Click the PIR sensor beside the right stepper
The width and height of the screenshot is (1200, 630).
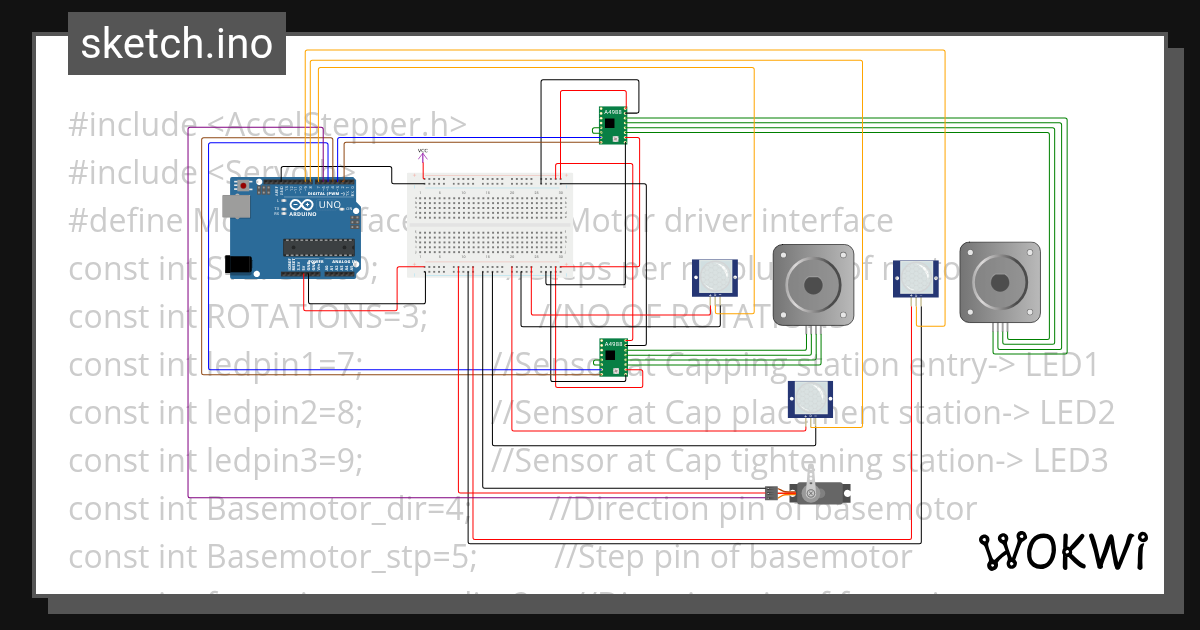[915, 277]
